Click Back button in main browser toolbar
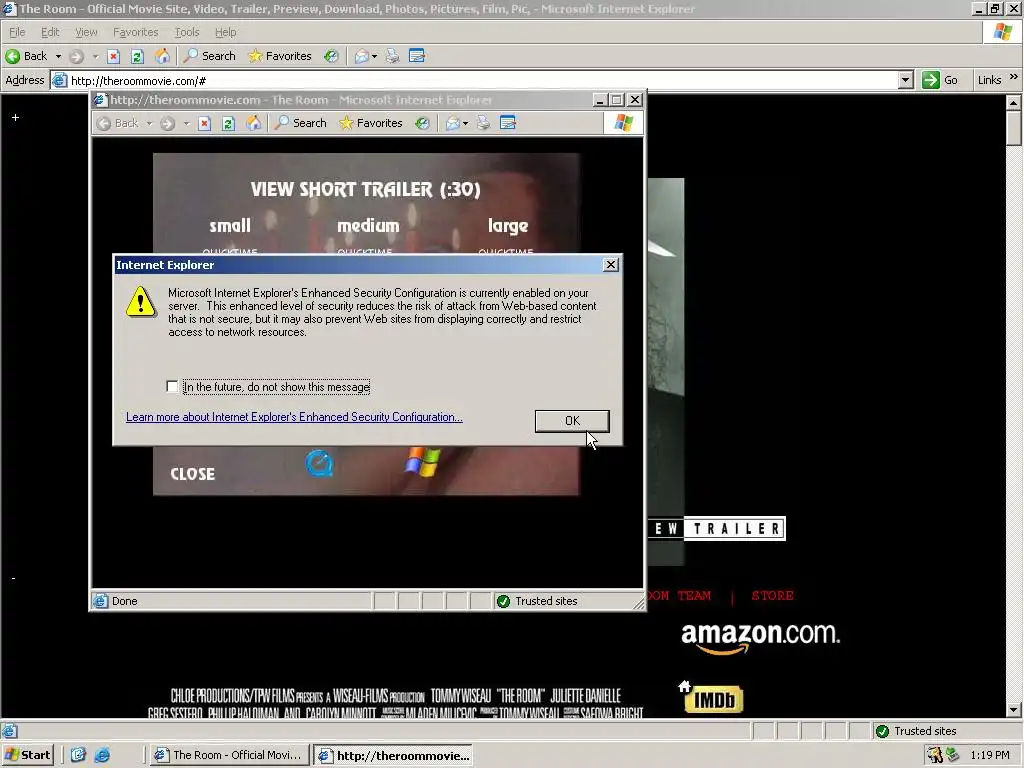The width and height of the screenshot is (1024, 768). pos(27,56)
